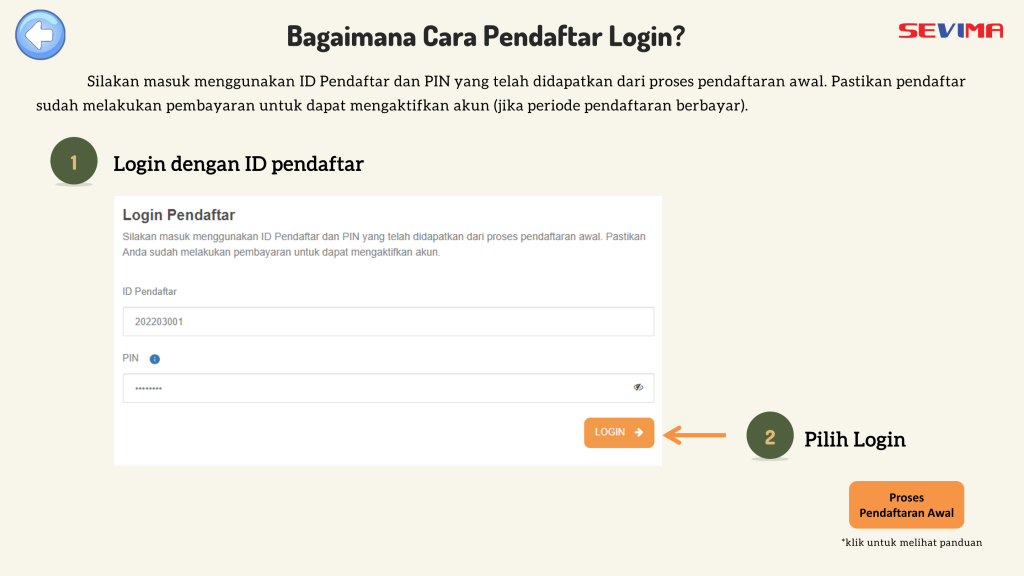
Task: Click the klik untuk melihat panduan note
Action: (911, 542)
